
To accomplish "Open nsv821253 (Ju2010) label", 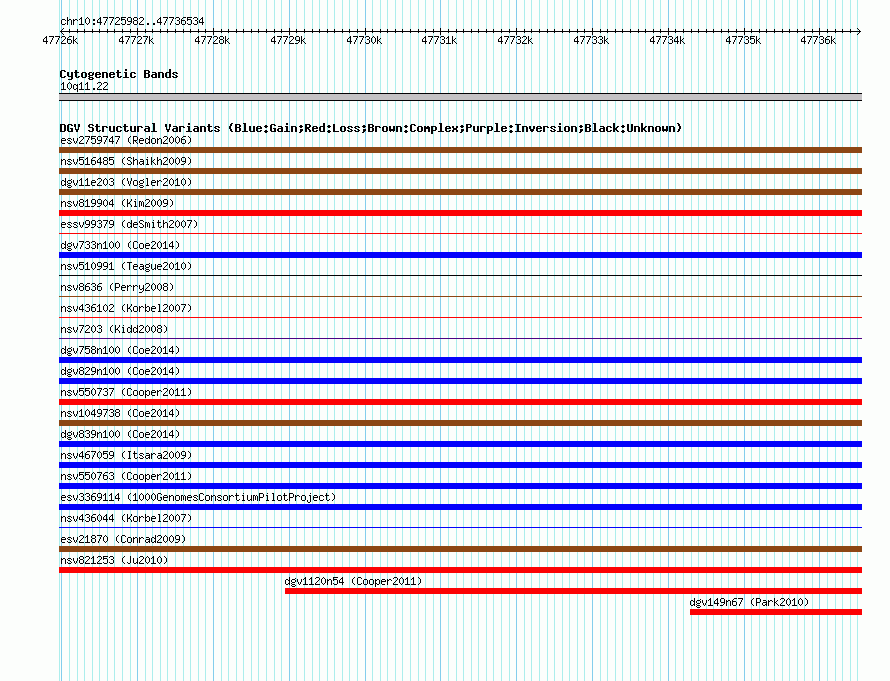I will pyautogui.click(x=114, y=560).
